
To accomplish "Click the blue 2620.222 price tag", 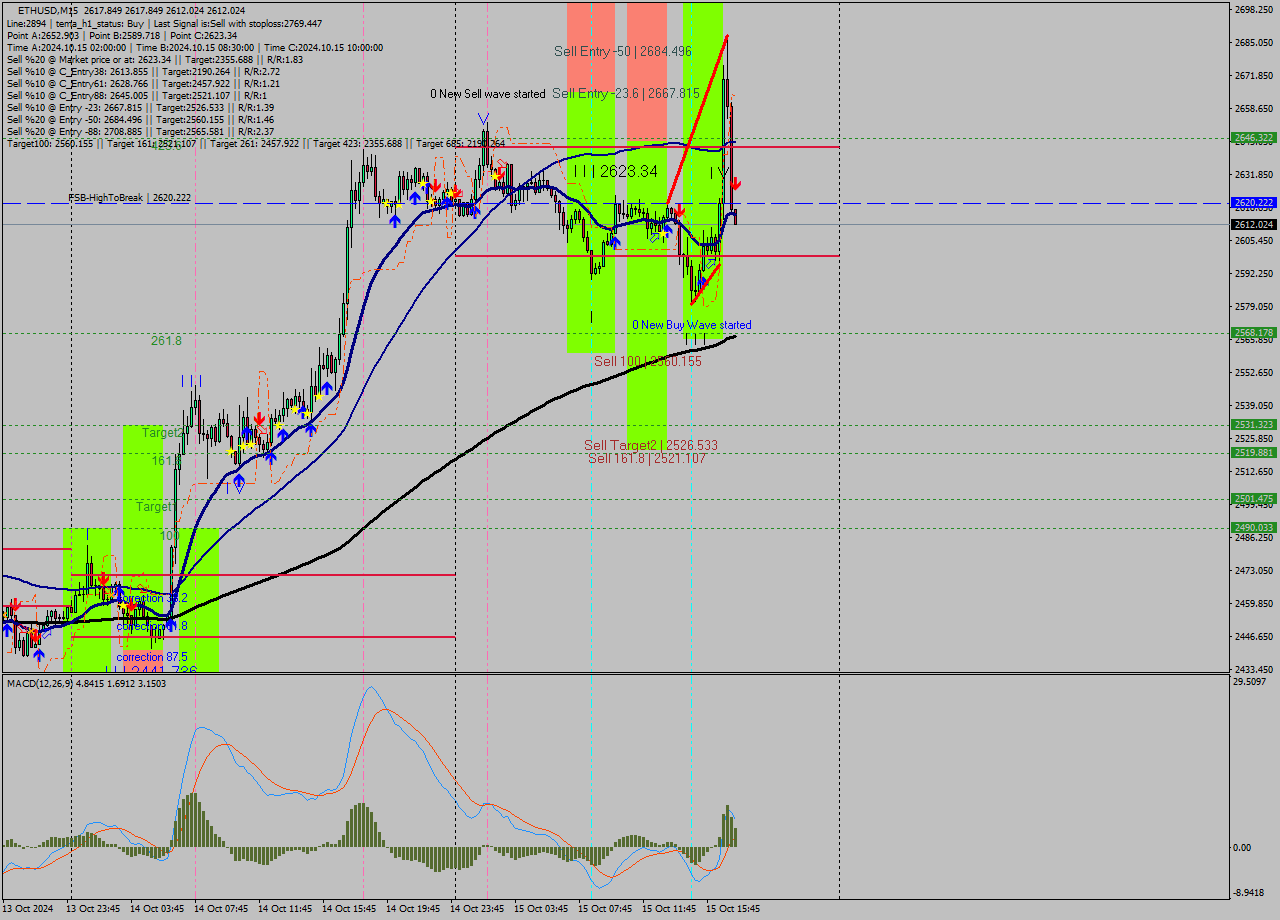I will click(x=1254, y=203).
